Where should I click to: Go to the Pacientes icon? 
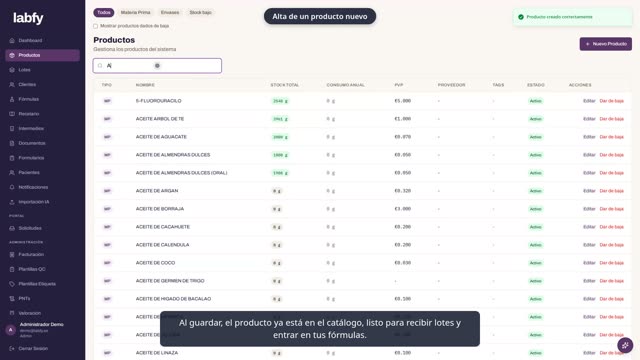coord(12,173)
